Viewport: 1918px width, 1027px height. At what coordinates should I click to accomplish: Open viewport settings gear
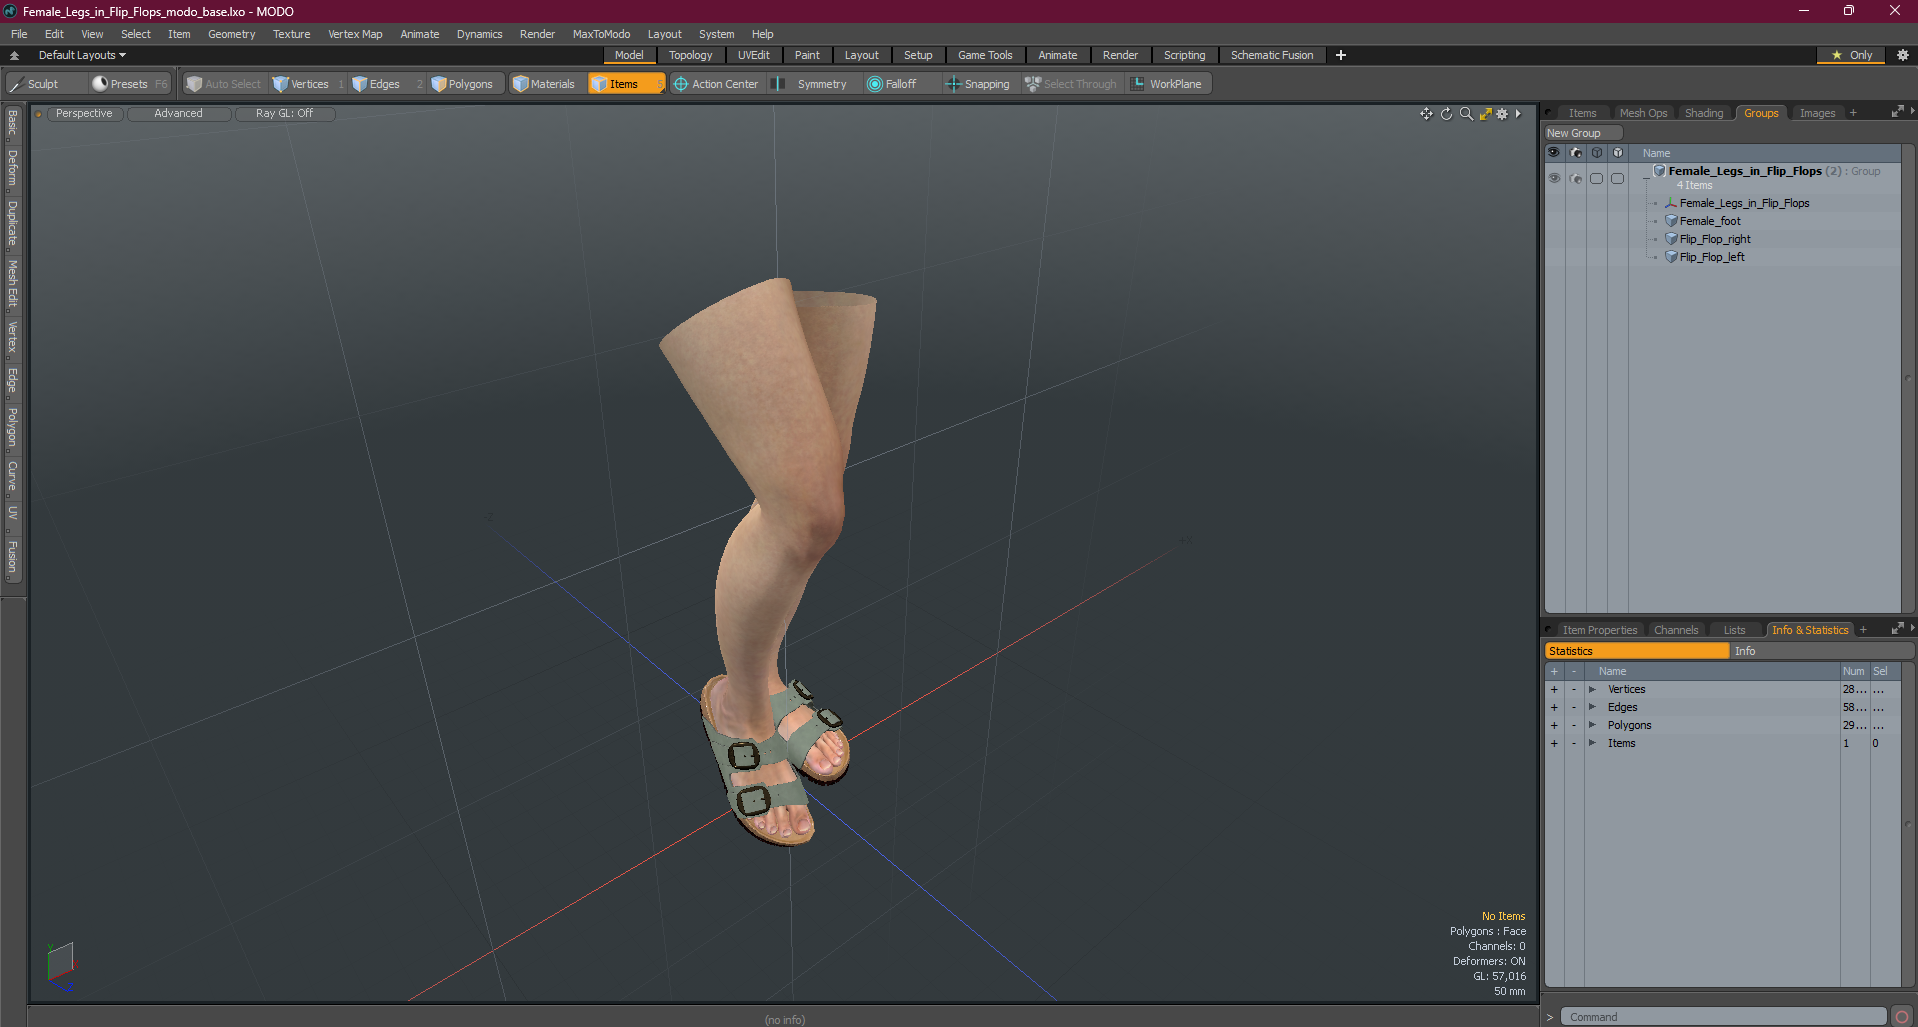coord(1502,114)
